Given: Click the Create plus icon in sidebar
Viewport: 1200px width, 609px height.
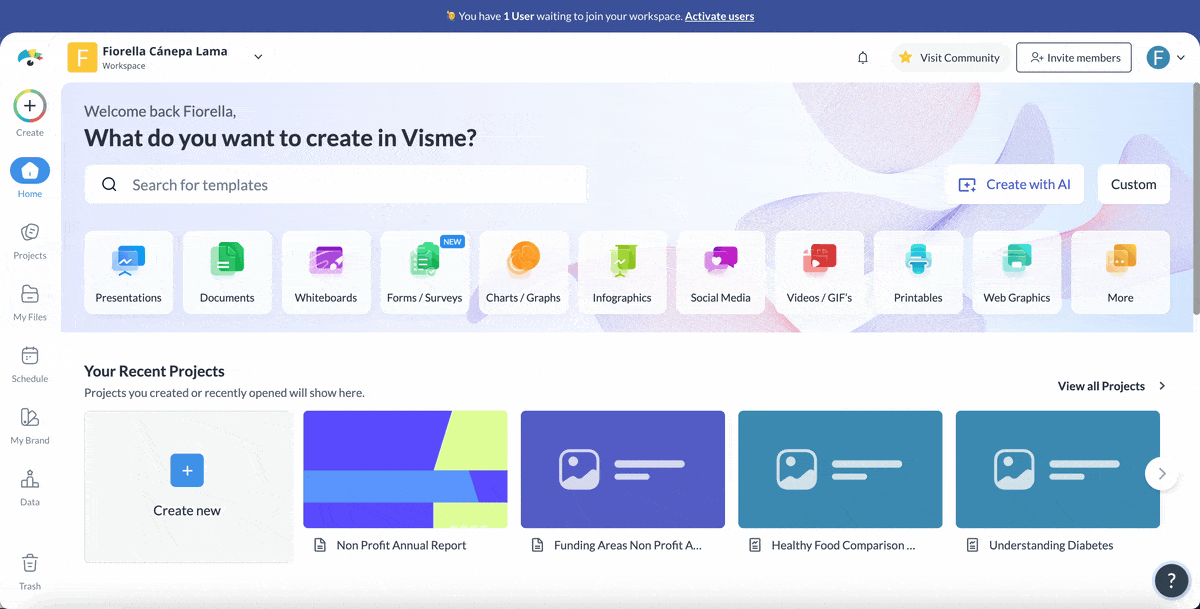Looking at the screenshot, I should [x=30, y=104].
